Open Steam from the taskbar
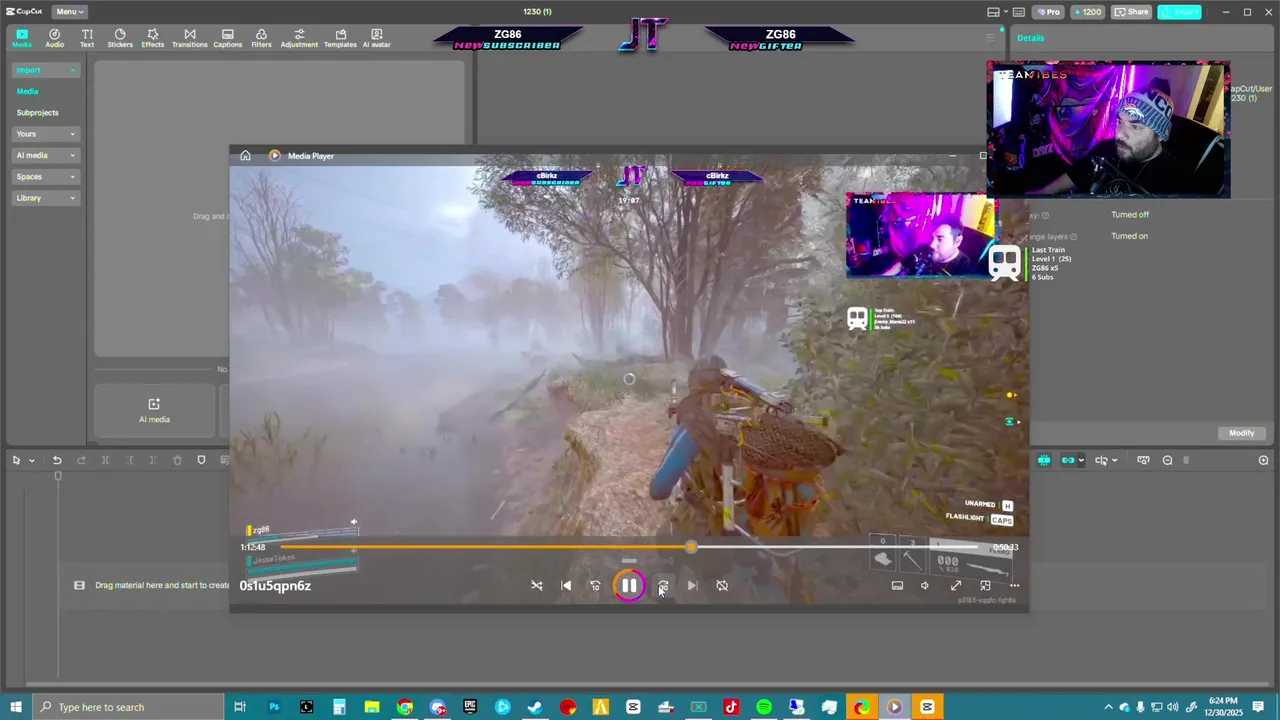This screenshot has height=720, width=1280. click(535, 707)
